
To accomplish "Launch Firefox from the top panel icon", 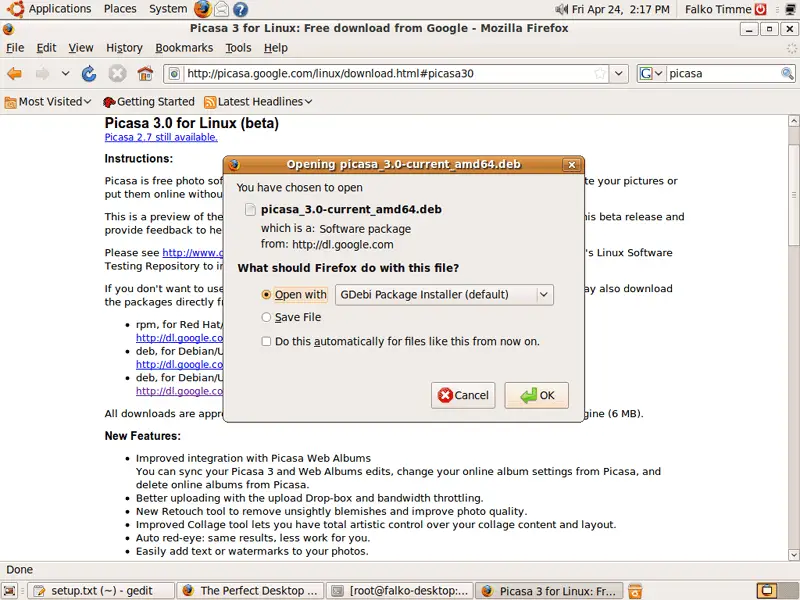I will pyautogui.click(x=203, y=9).
